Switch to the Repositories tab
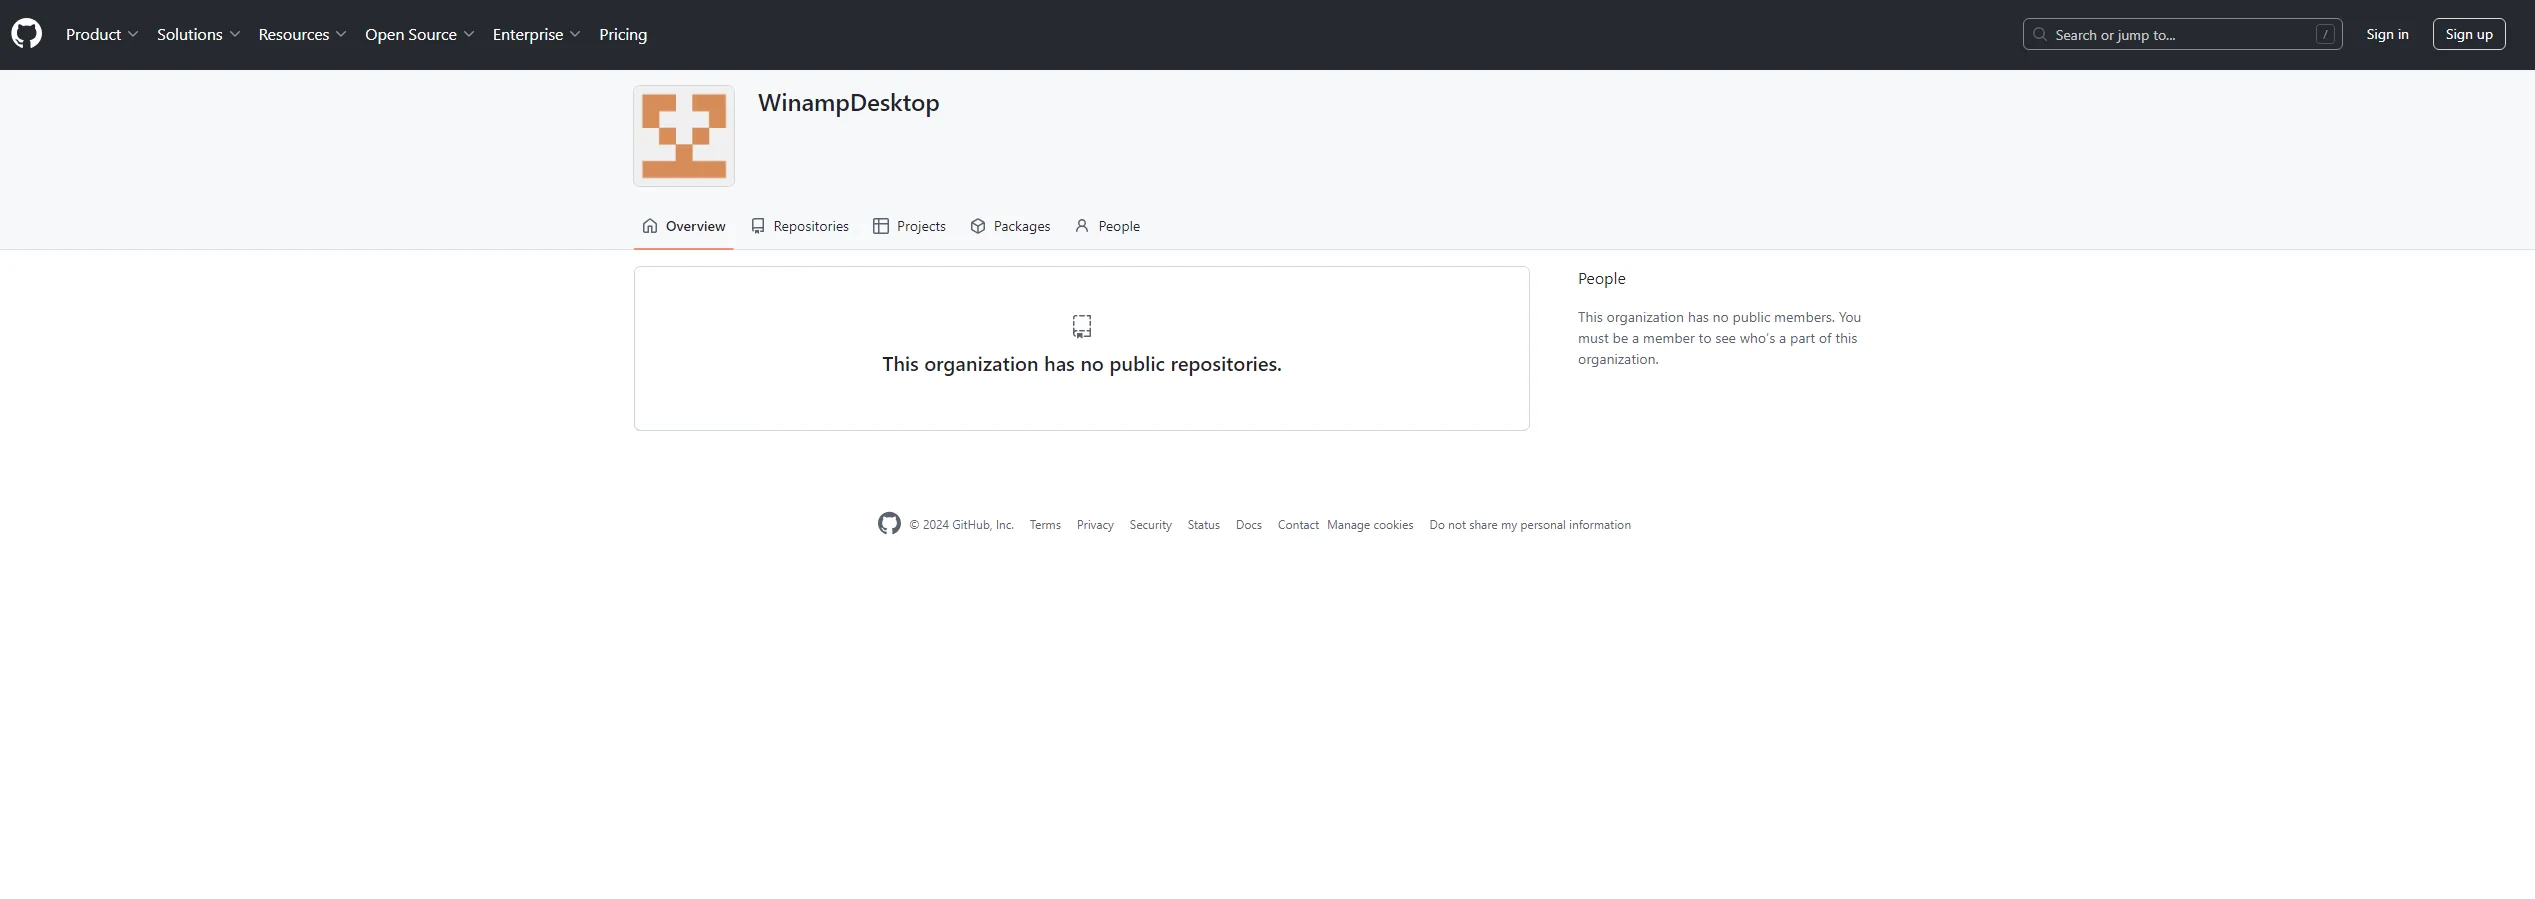 800,226
